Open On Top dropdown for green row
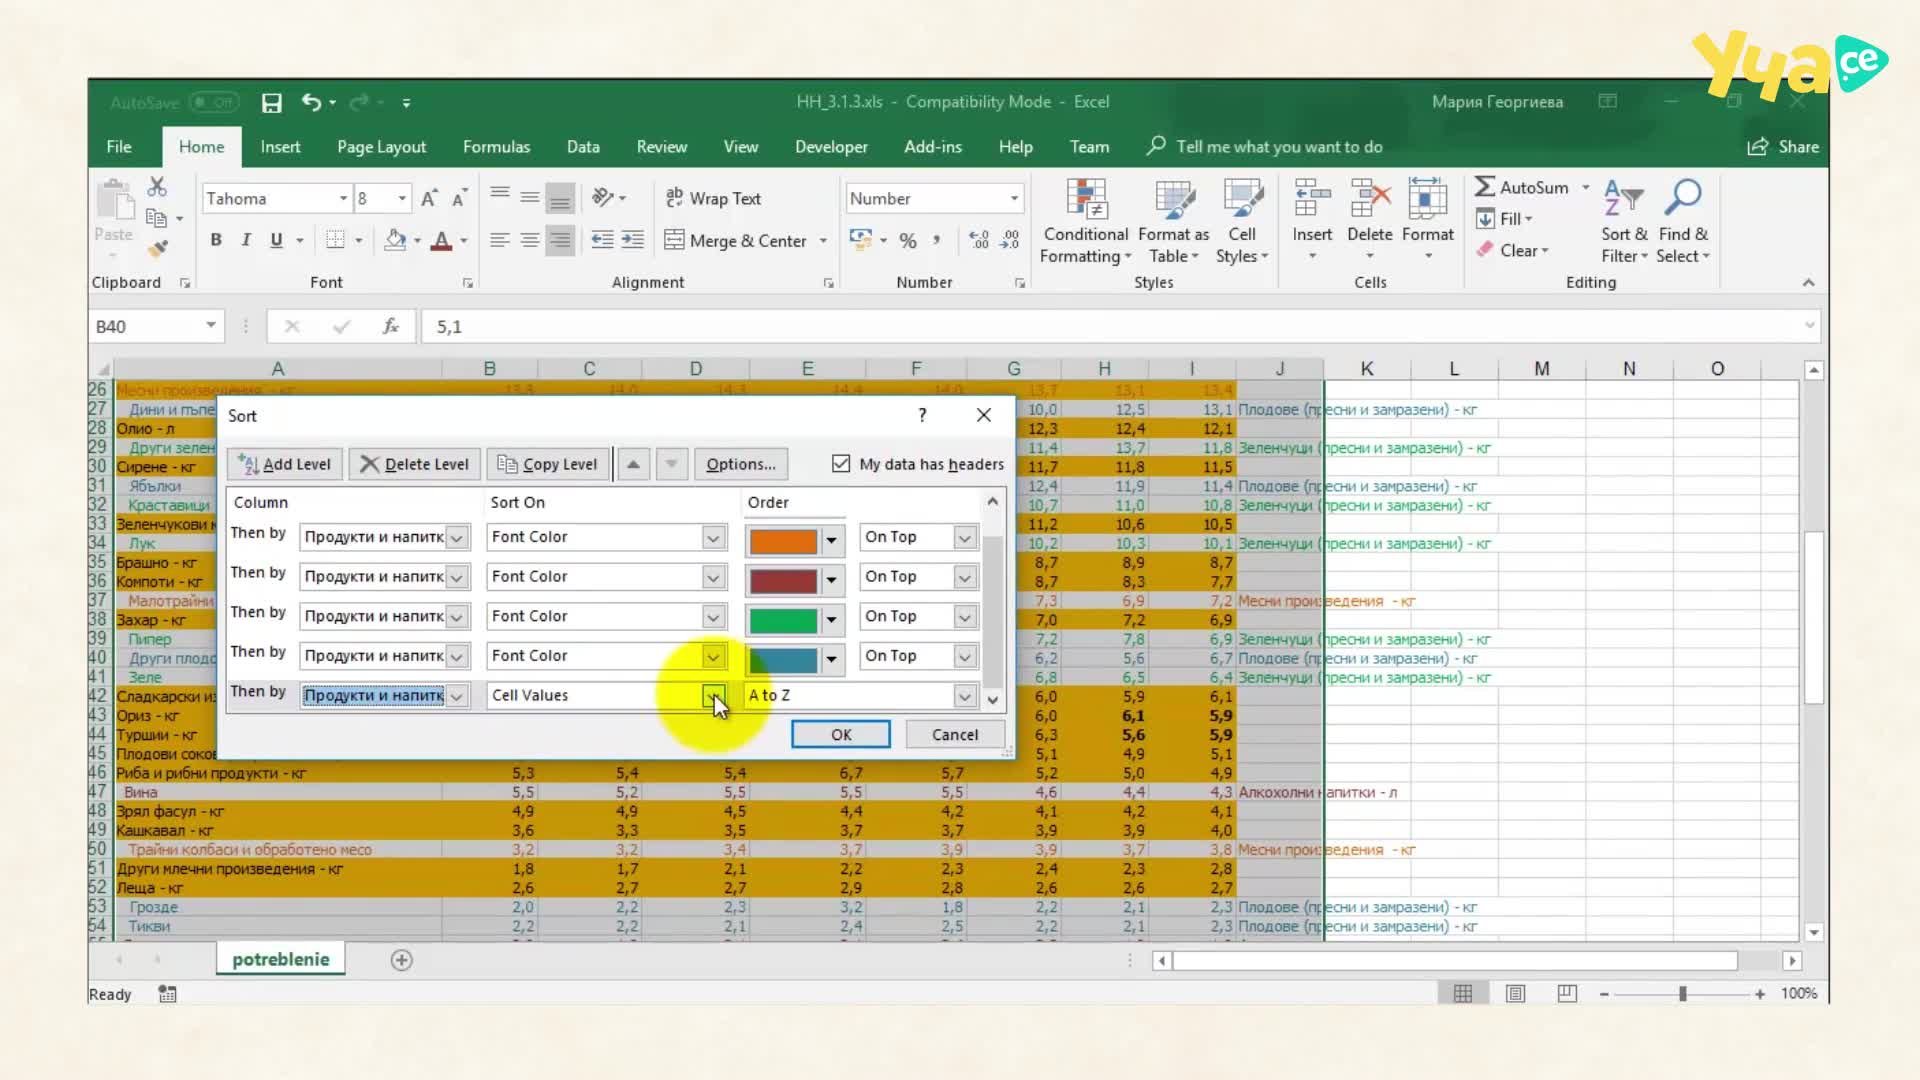 [964, 617]
